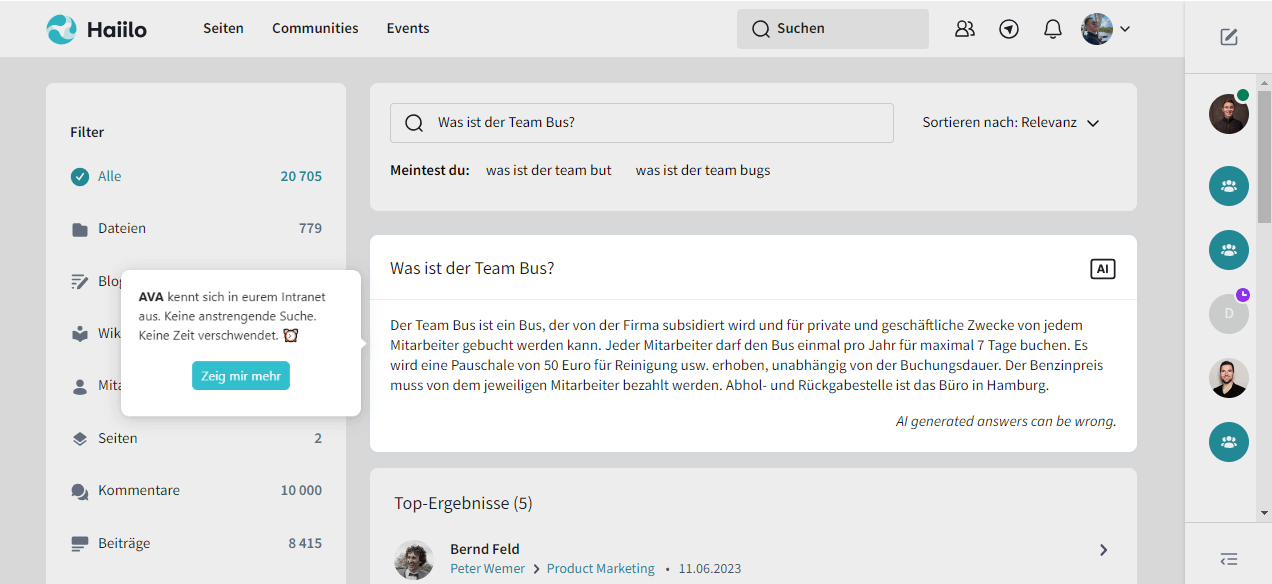Click the Haiilo logo
The height and width of the screenshot is (584, 1272).
[96, 29]
